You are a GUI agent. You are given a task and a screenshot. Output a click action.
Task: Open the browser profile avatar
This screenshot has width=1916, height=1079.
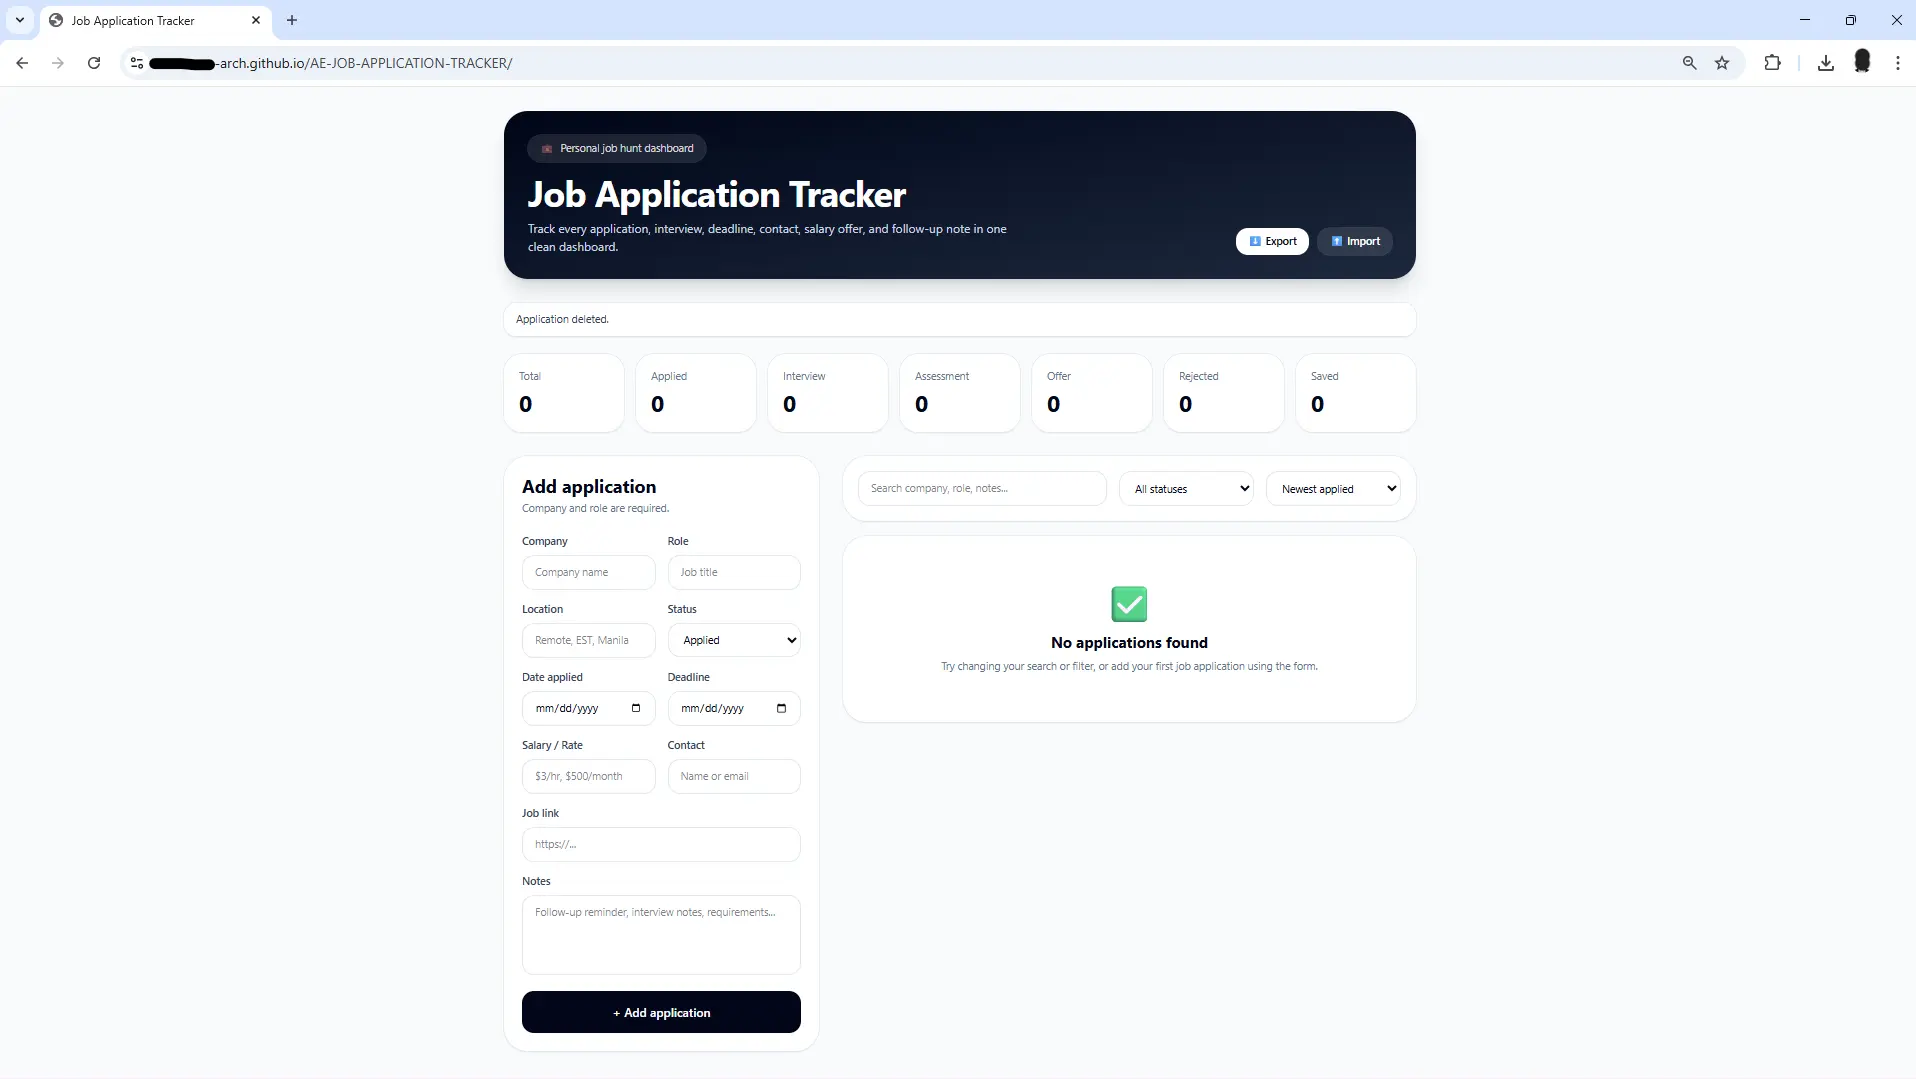[x=1862, y=62]
